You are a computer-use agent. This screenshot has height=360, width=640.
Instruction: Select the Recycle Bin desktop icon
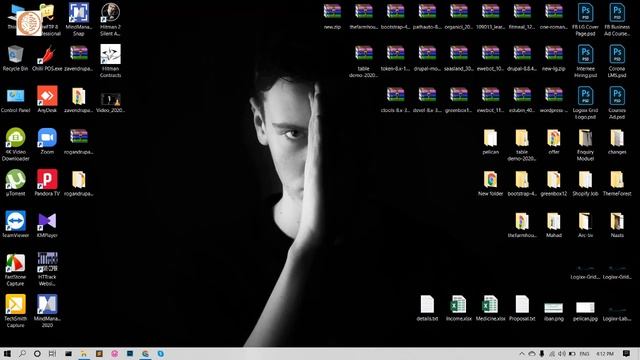tap(16, 58)
